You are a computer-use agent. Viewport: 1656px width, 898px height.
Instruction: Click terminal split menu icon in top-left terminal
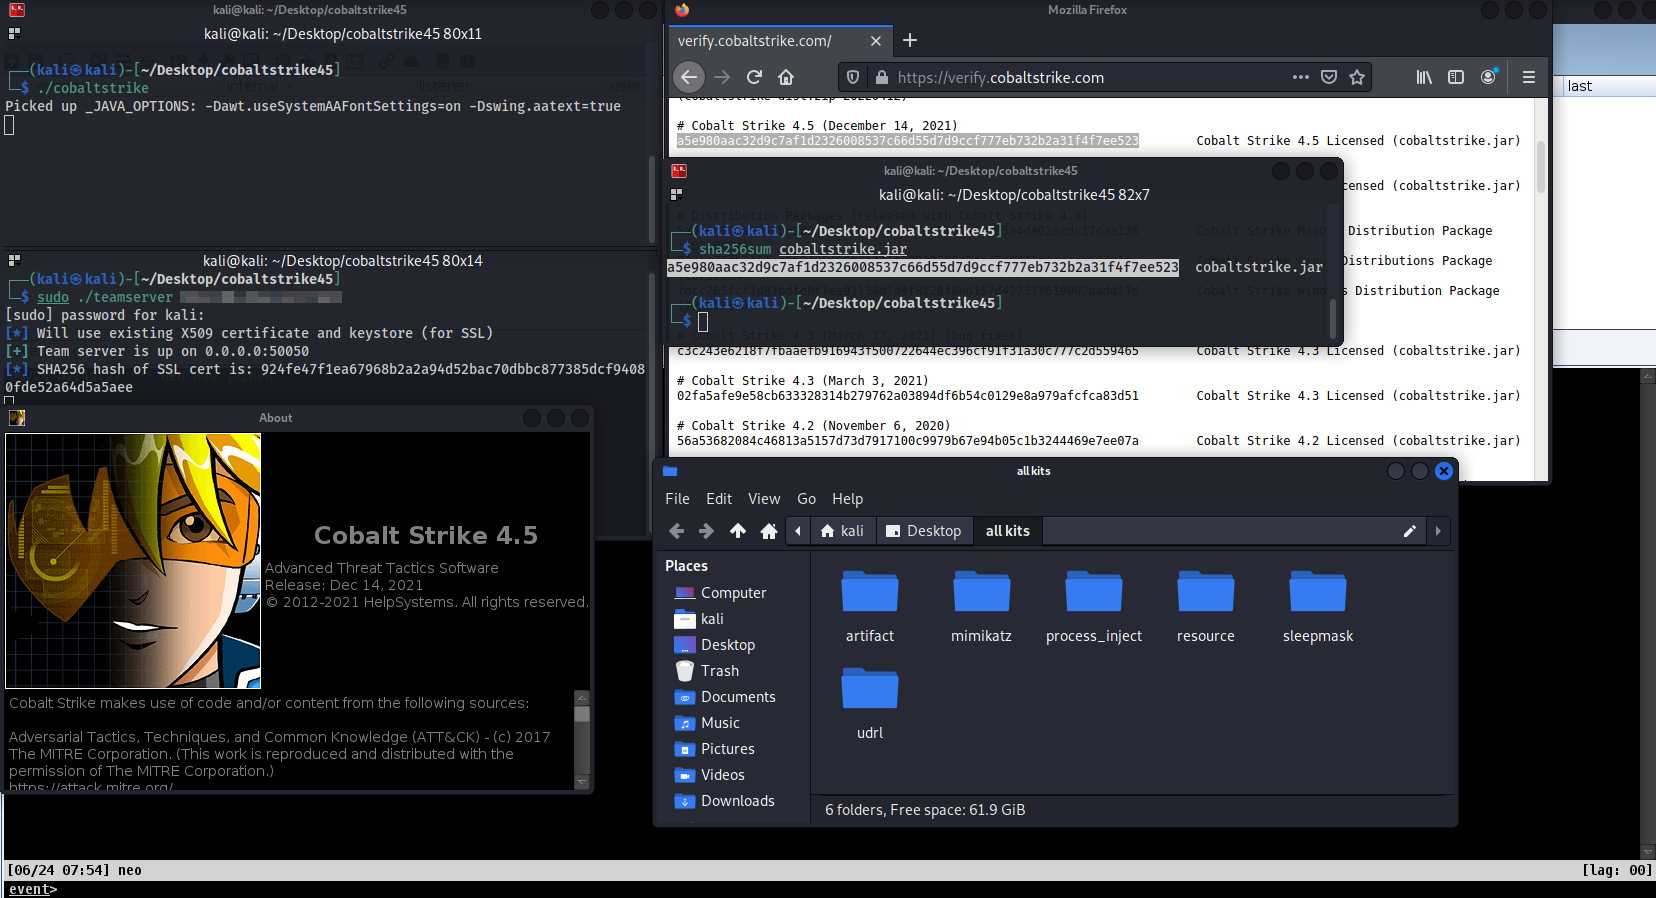(14, 33)
